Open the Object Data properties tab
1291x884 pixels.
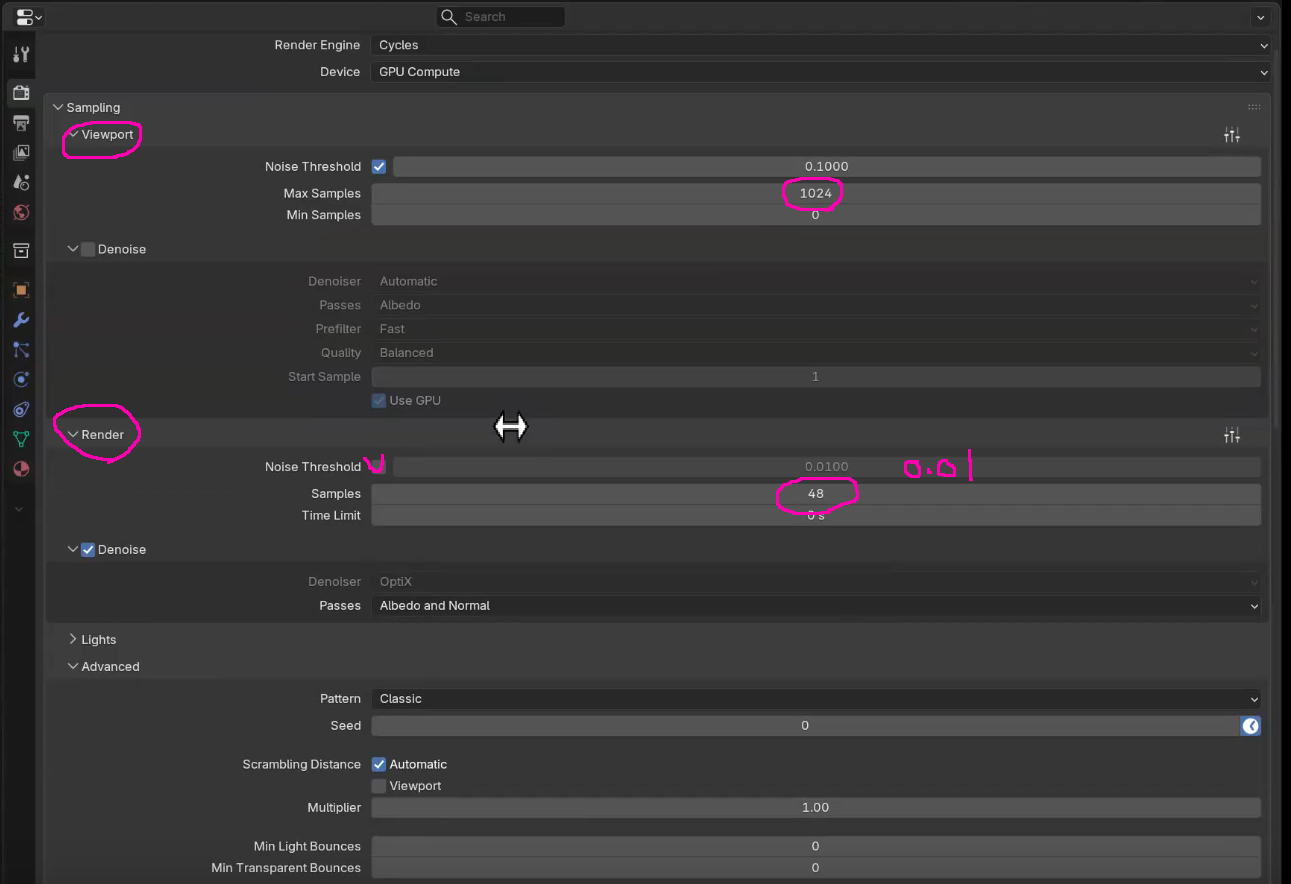click(x=20, y=439)
